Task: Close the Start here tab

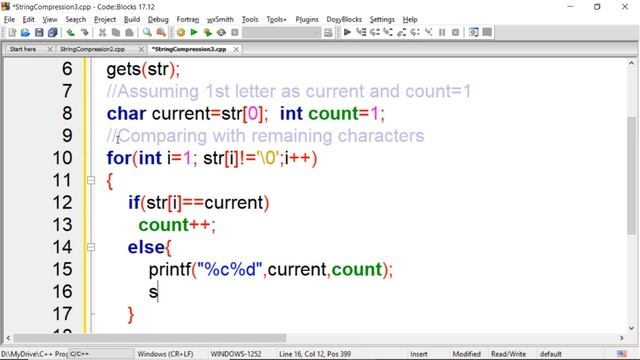Action: click(50, 49)
